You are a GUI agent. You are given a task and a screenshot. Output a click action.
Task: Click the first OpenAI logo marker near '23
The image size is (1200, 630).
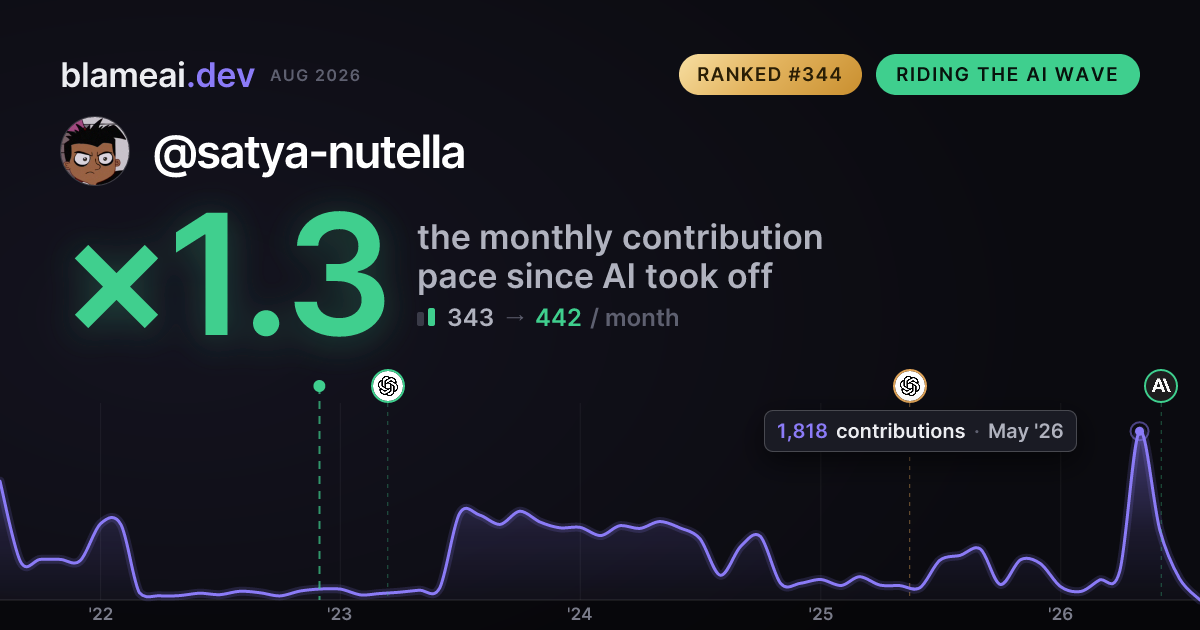click(388, 386)
